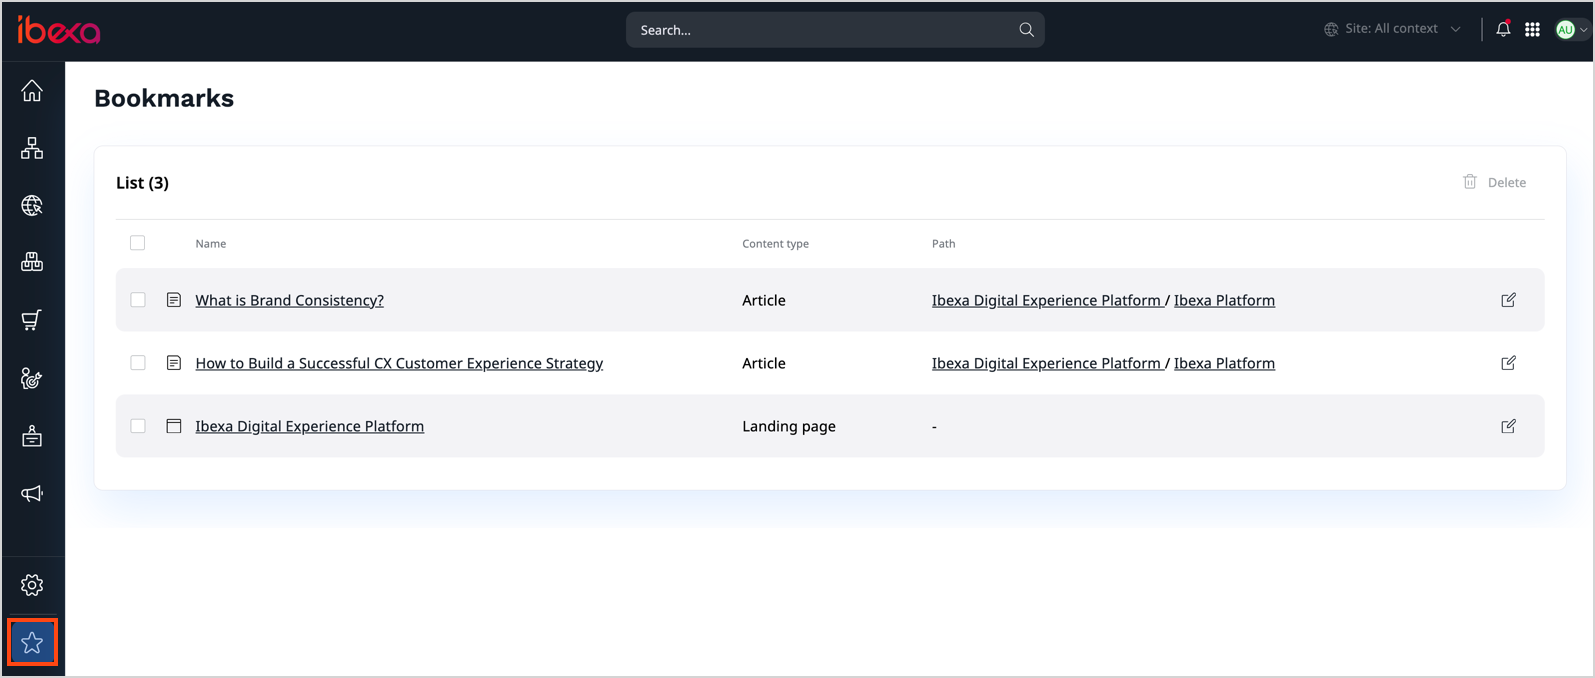Open the admin settings gear icon
The height and width of the screenshot is (678, 1595).
click(x=32, y=585)
